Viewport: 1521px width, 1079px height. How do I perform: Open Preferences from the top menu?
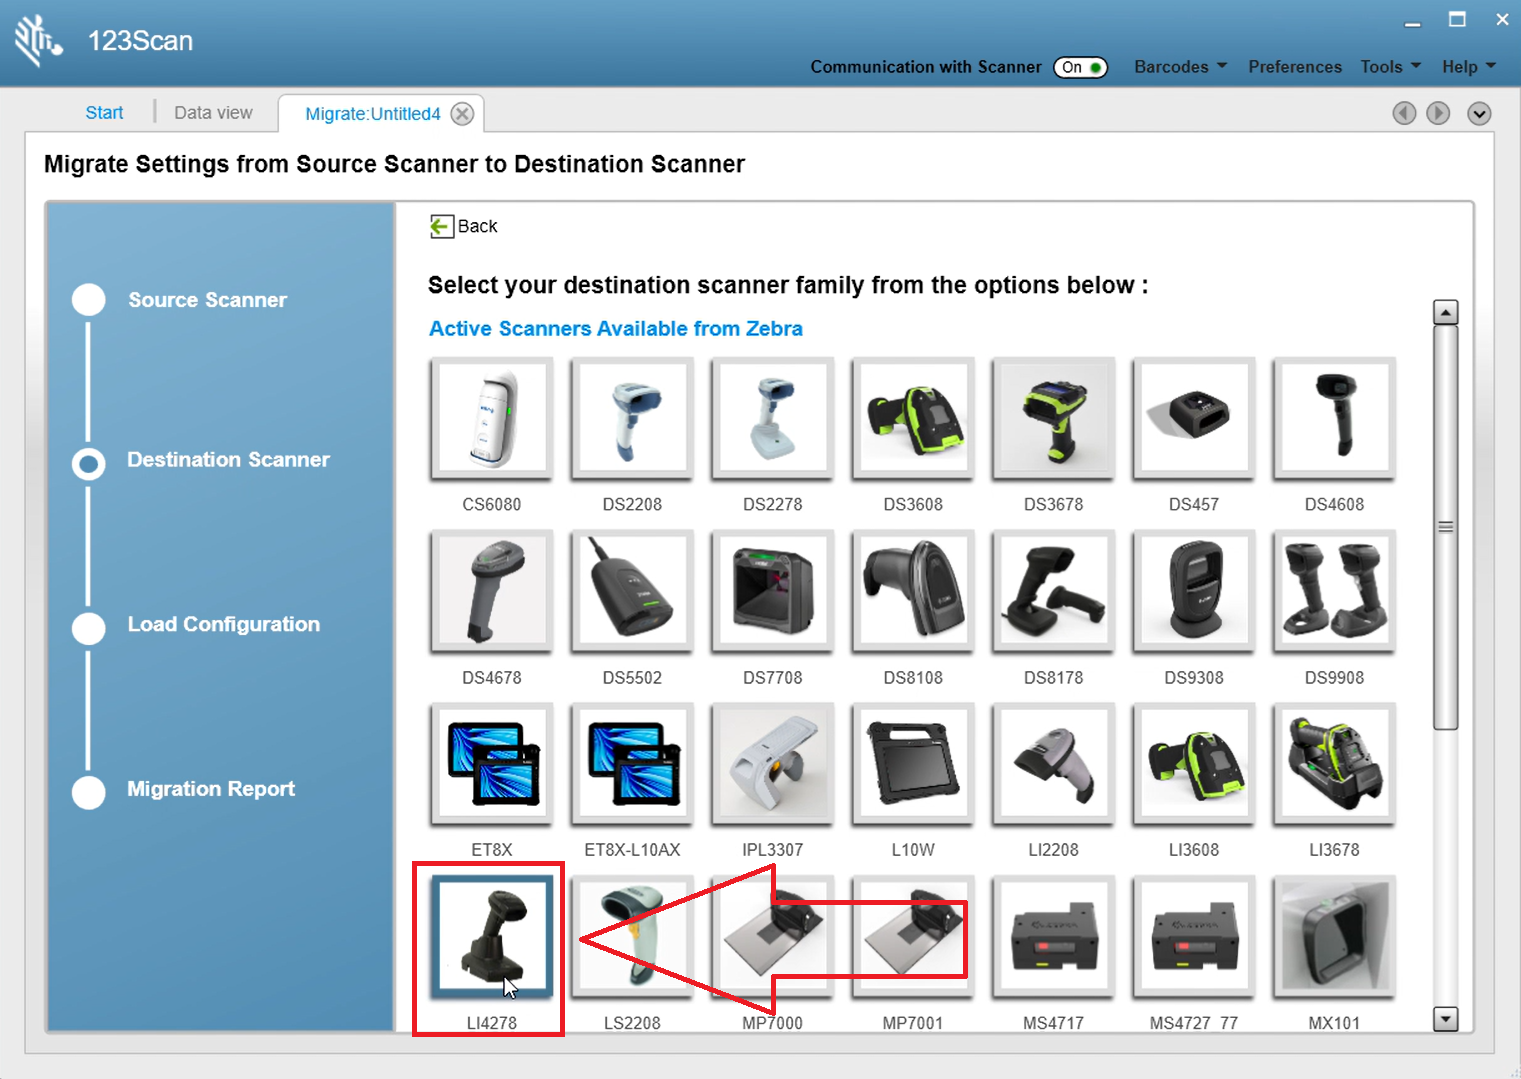tap(1294, 67)
